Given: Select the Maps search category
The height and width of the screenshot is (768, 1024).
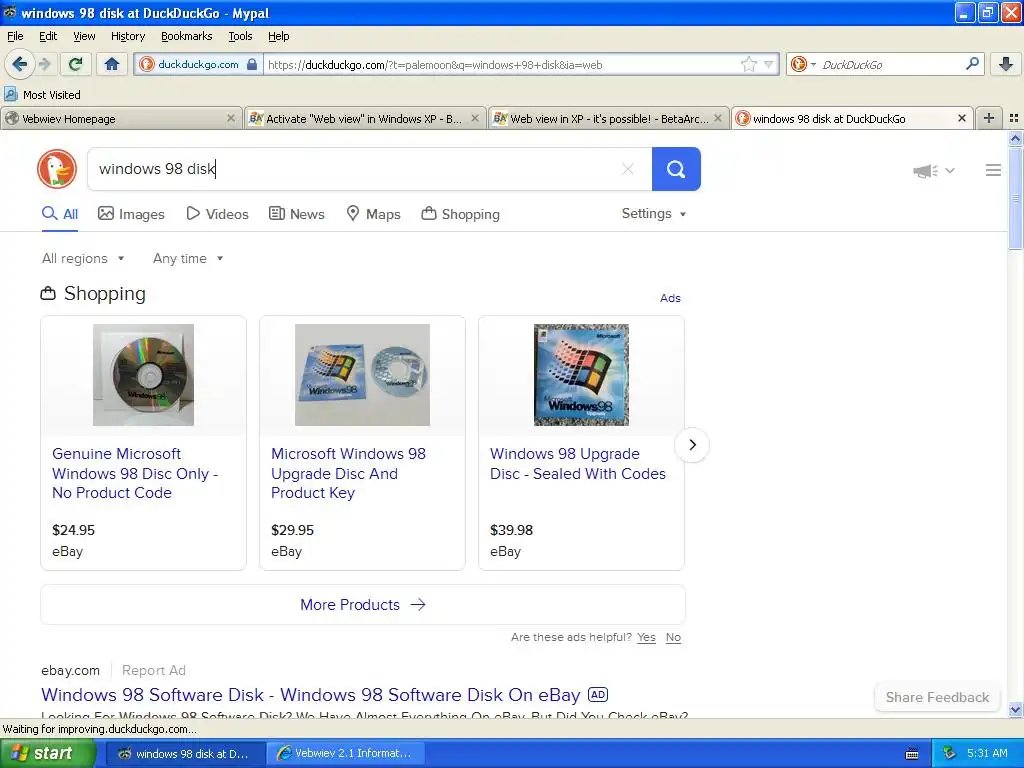Looking at the screenshot, I should point(374,214).
